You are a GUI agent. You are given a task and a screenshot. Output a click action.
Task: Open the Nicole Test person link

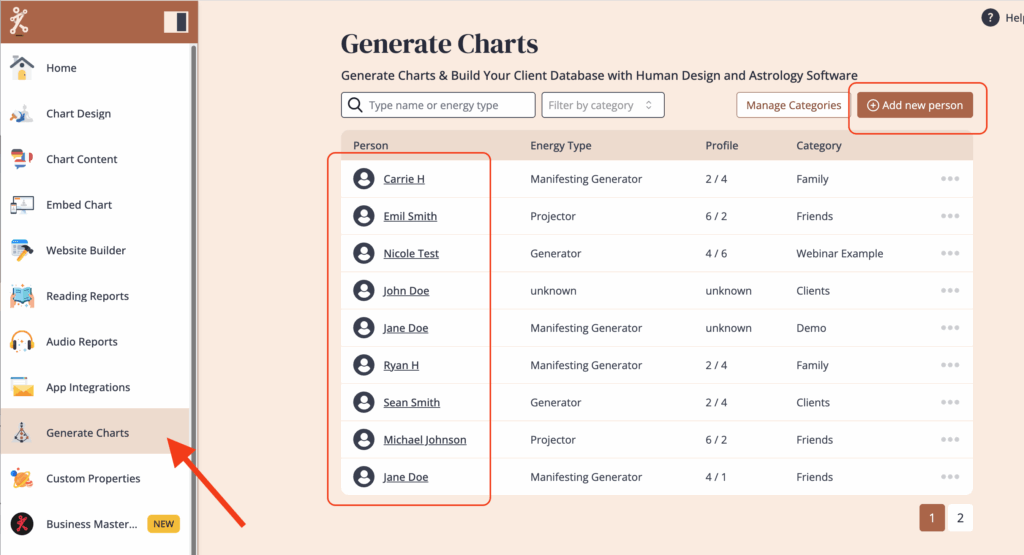[411, 254]
